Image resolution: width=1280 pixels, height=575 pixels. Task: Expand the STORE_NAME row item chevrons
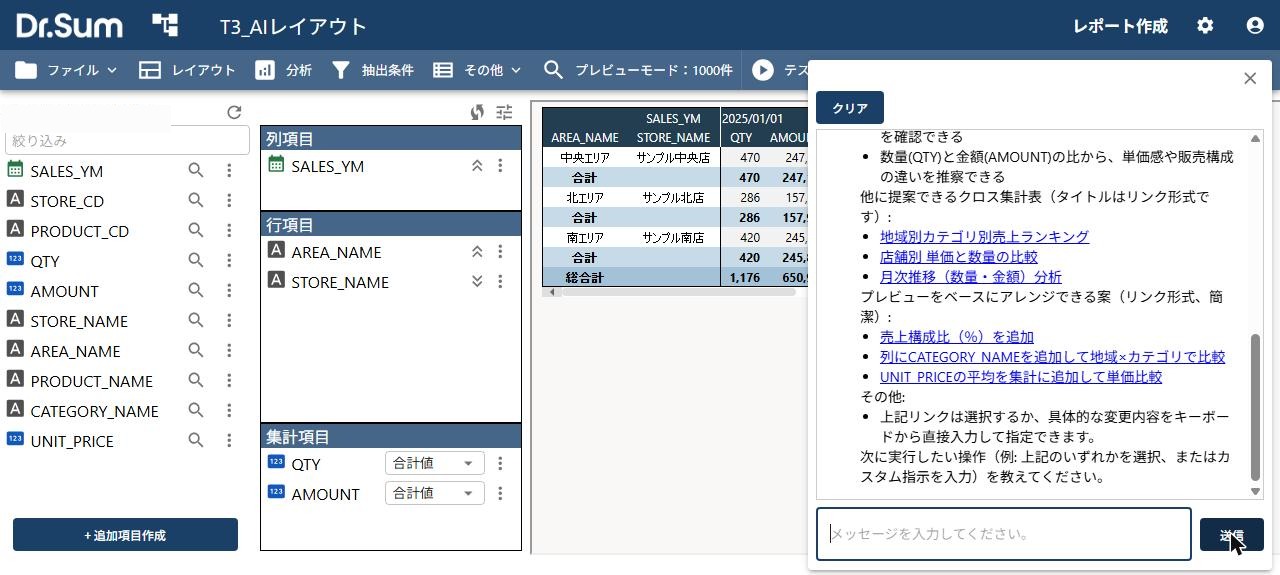pos(477,282)
